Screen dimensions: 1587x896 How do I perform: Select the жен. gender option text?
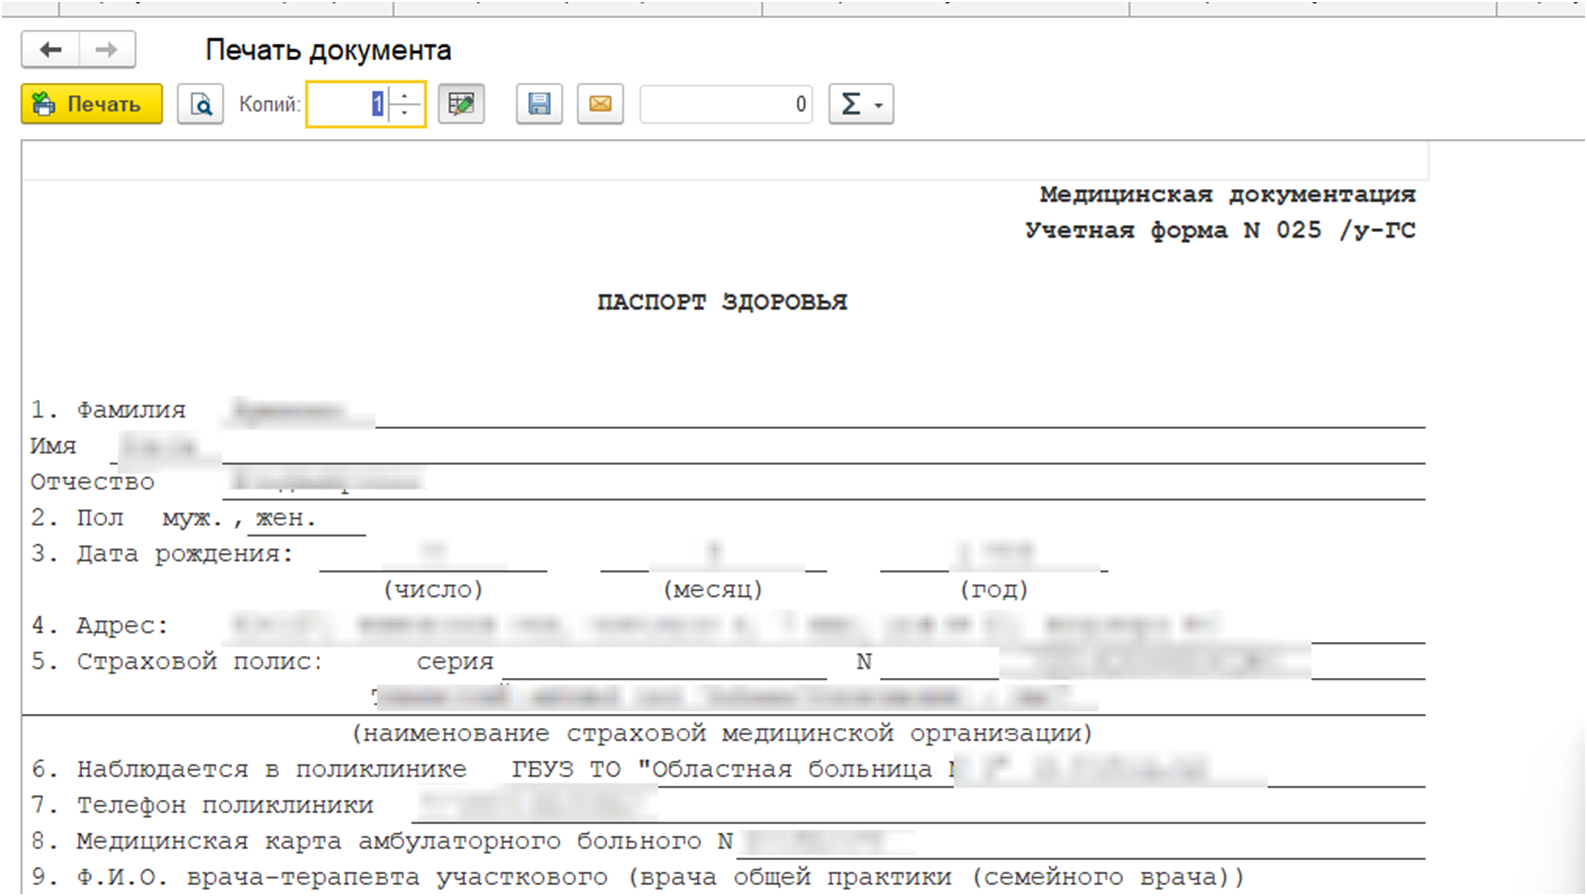click(286, 518)
